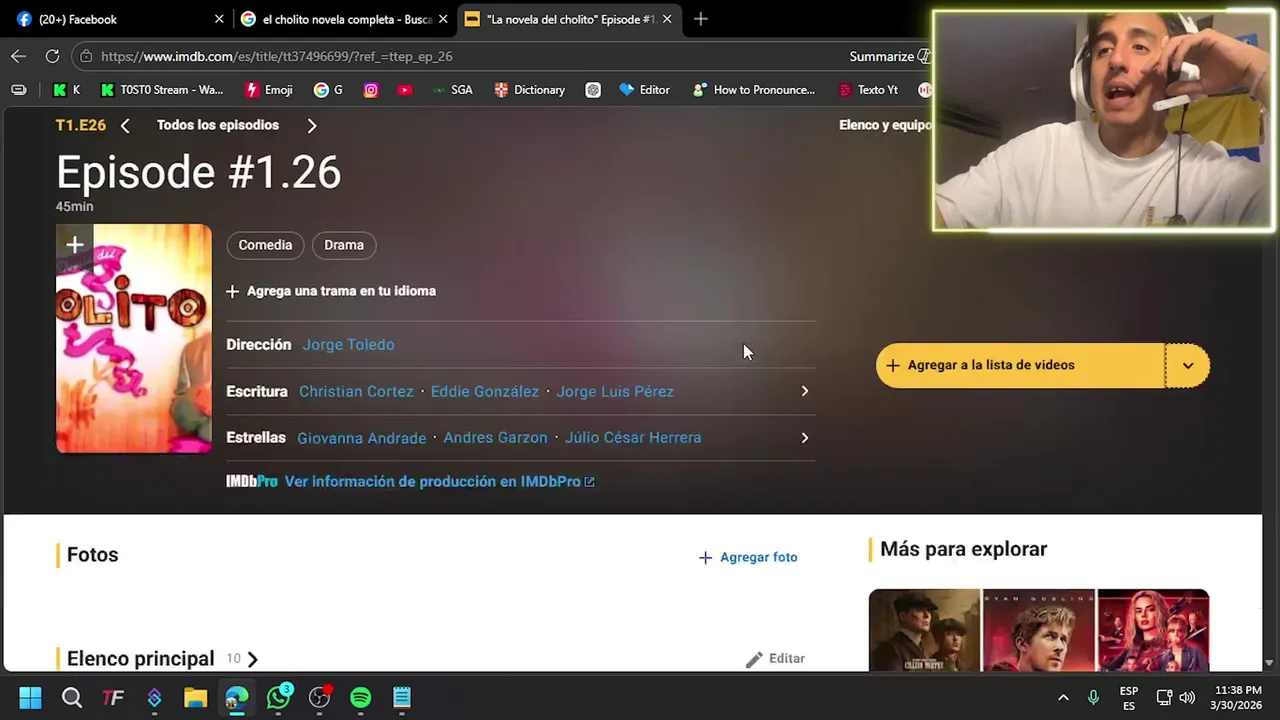Click Agrega una trama en tu idioma
The width and height of the screenshot is (1280, 720).
coord(331,291)
